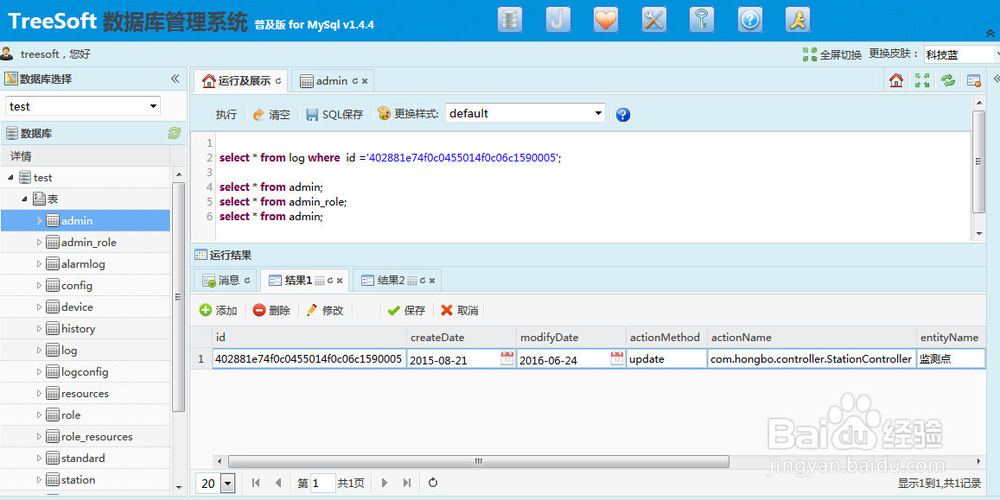This screenshot has height=500, width=1000.
Task: Click the result grid horizontal scrollbar
Action: (x=478, y=461)
